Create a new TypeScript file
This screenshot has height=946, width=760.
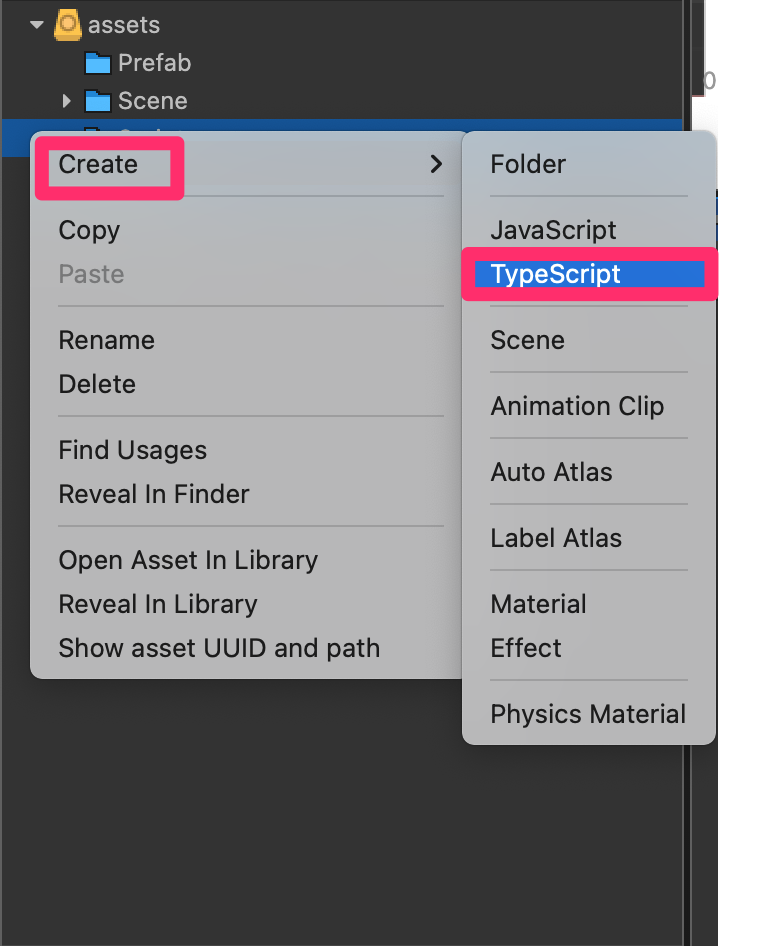[555, 274]
